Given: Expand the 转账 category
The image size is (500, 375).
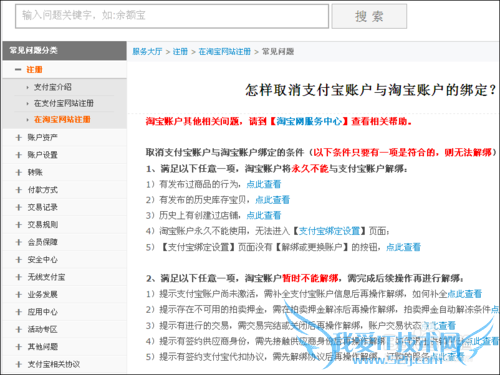Looking at the screenshot, I should (x=19, y=172).
